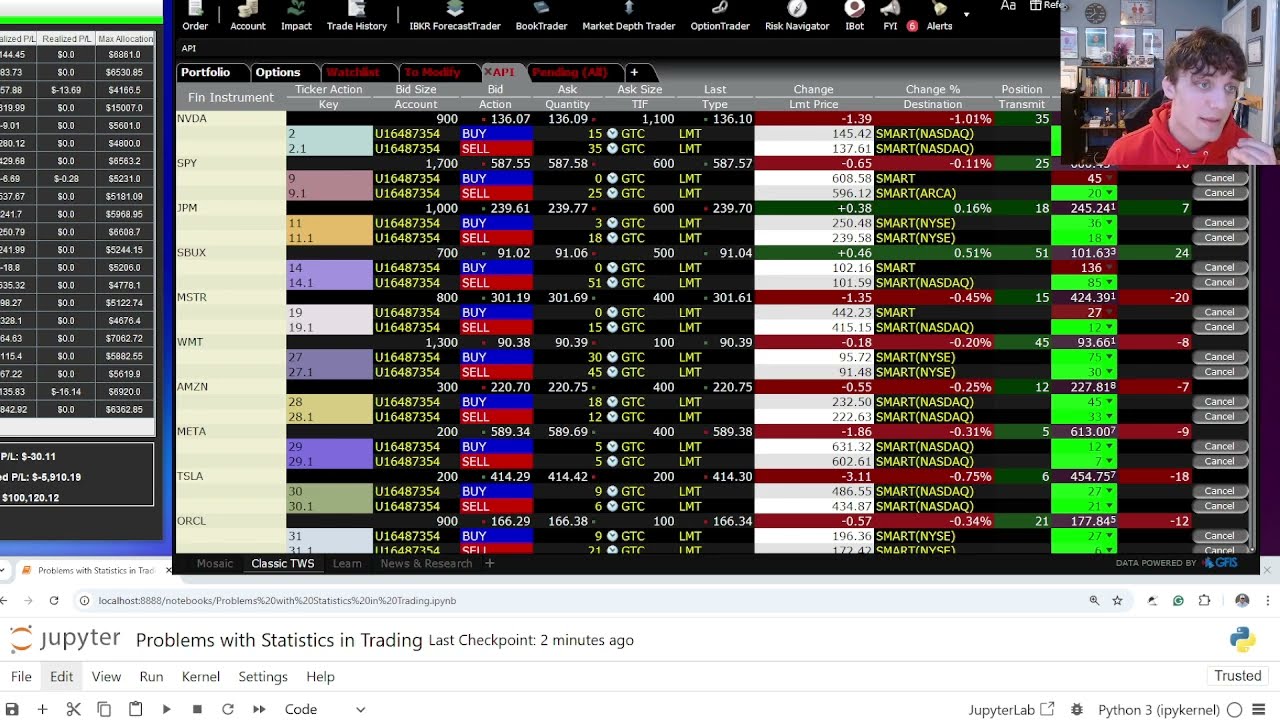Cut the cell with scissors icon

(x=73, y=709)
